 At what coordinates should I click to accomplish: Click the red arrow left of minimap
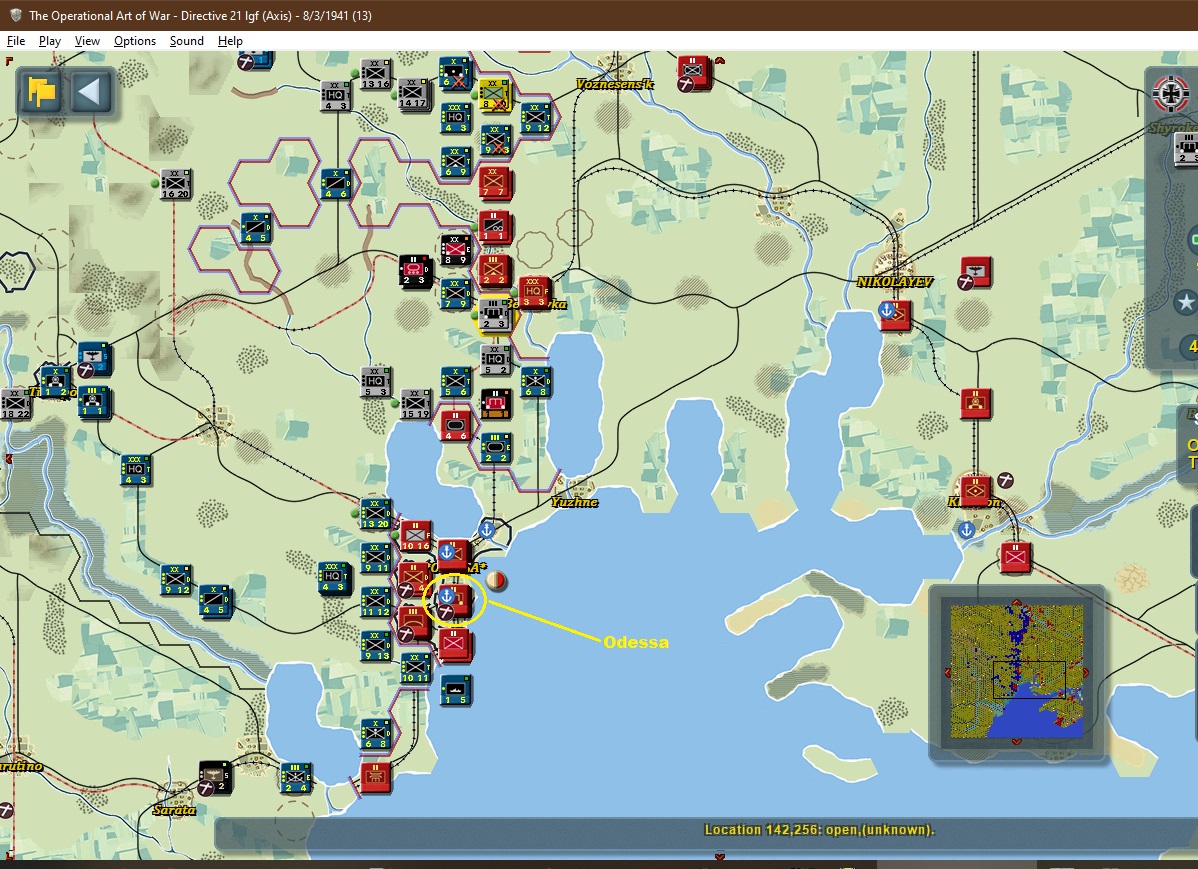[x=947, y=673]
